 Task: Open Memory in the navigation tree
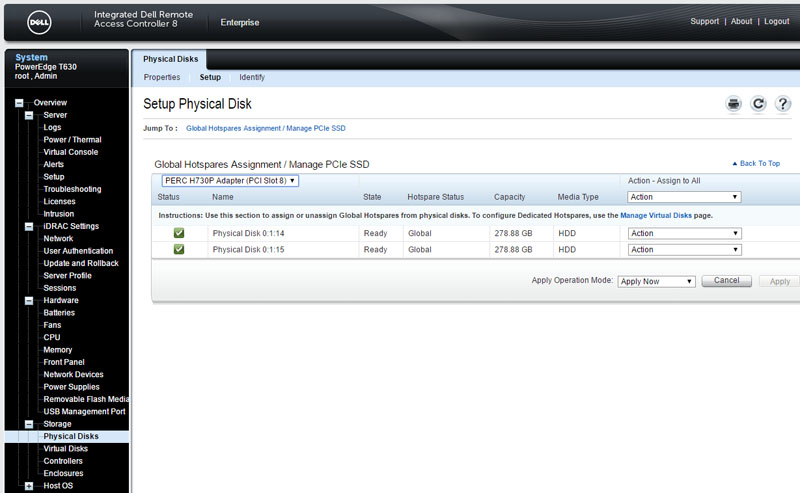pos(58,350)
